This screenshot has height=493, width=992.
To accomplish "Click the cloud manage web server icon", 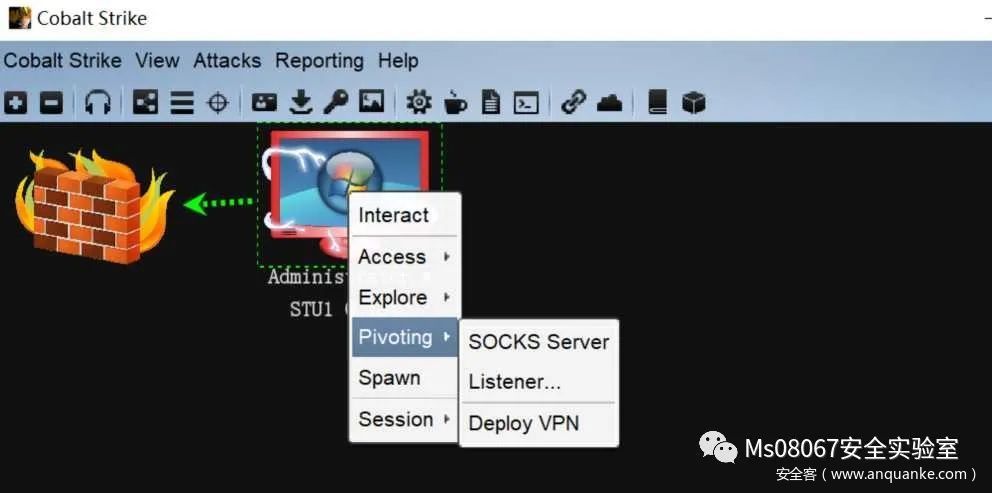I will coord(610,102).
